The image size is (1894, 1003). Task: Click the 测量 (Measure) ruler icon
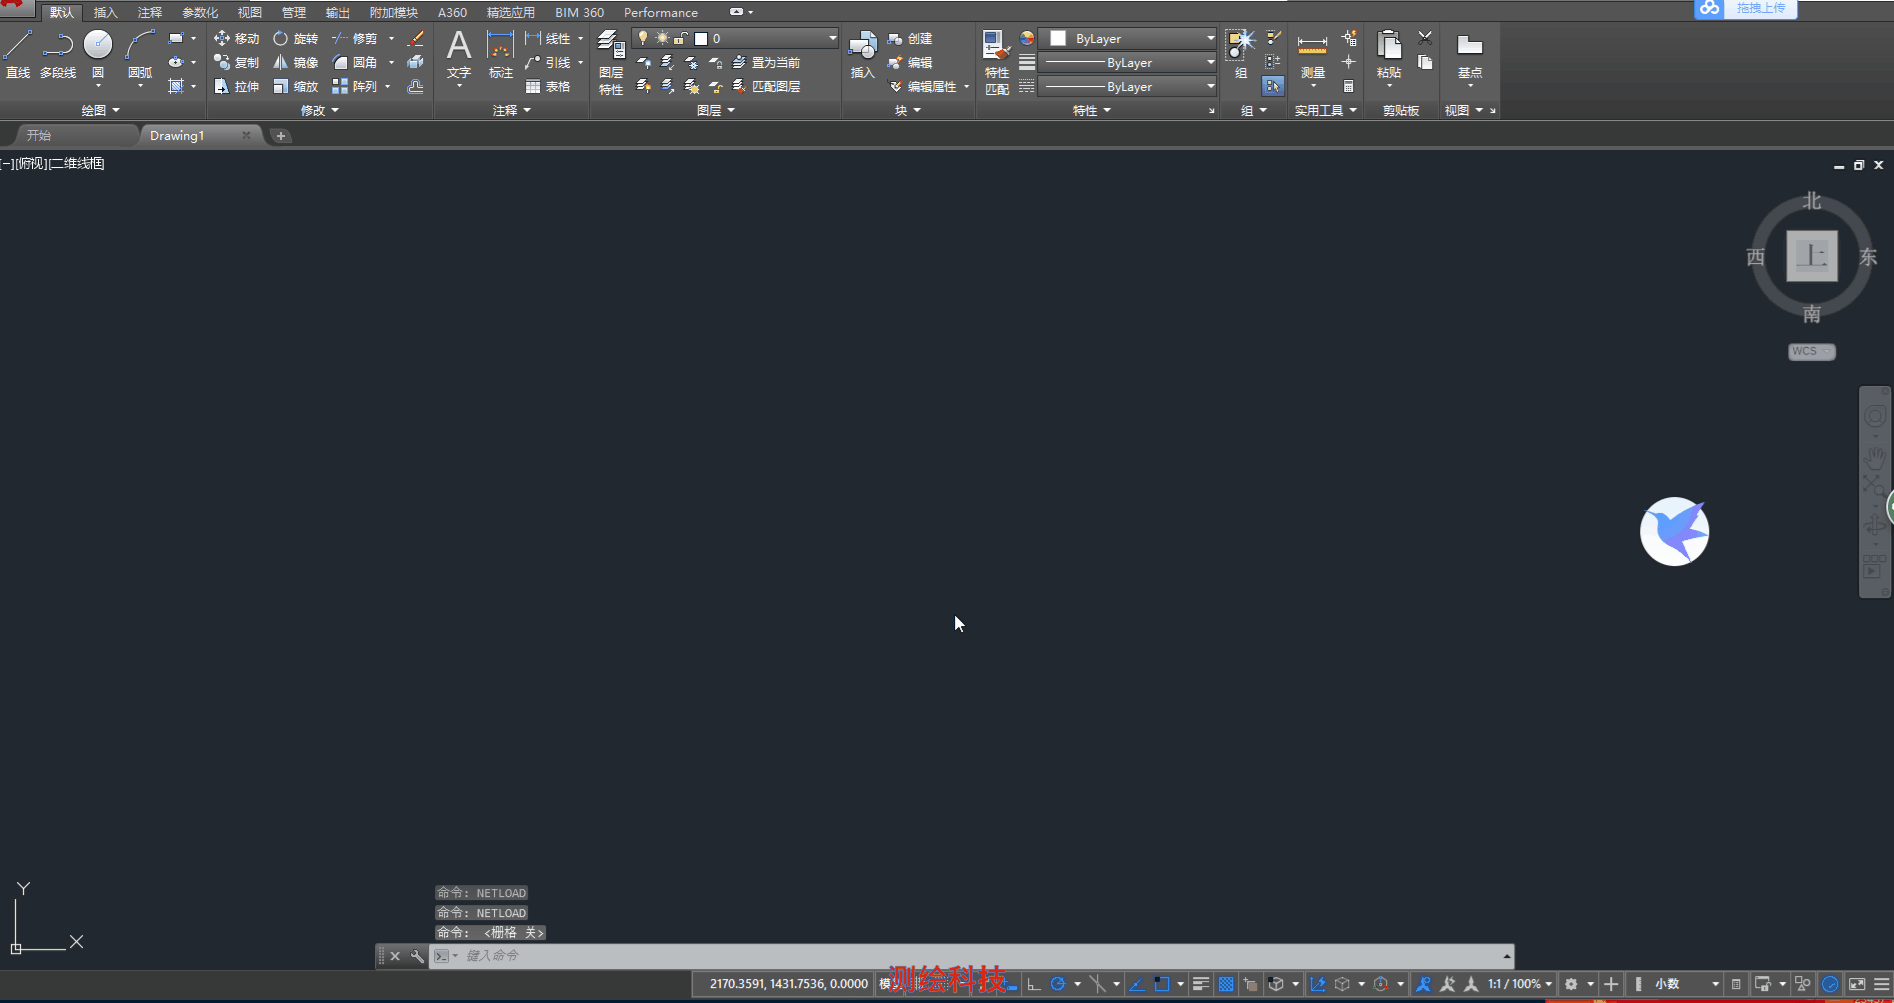(1312, 54)
